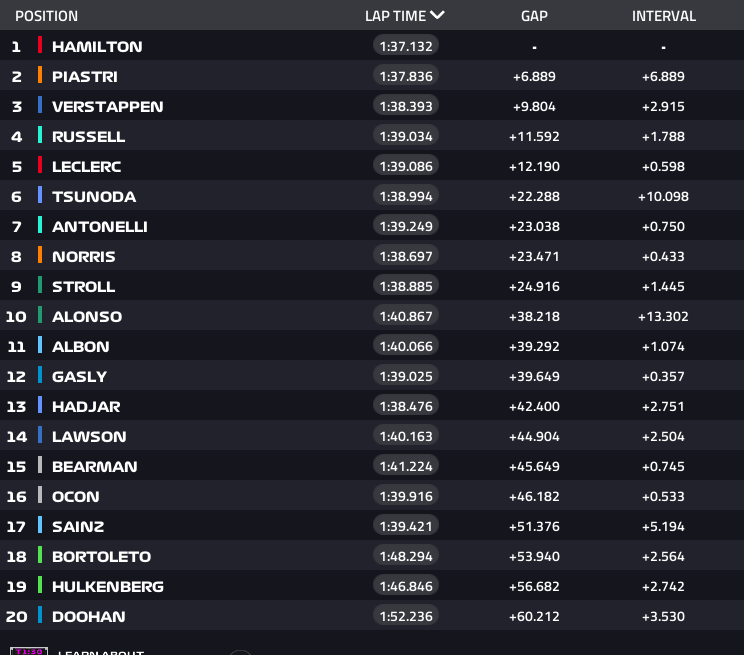Click the purple timing icon at bottom left

[x=28, y=650]
